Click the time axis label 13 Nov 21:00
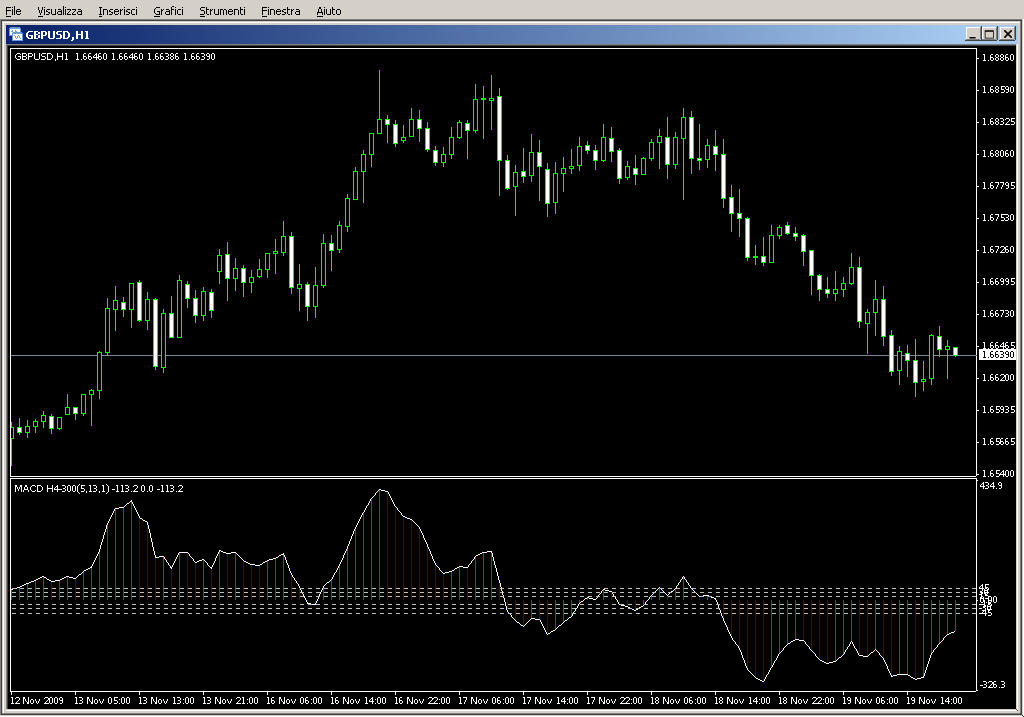This screenshot has height=717, width=1024. (x=230, y=701)
